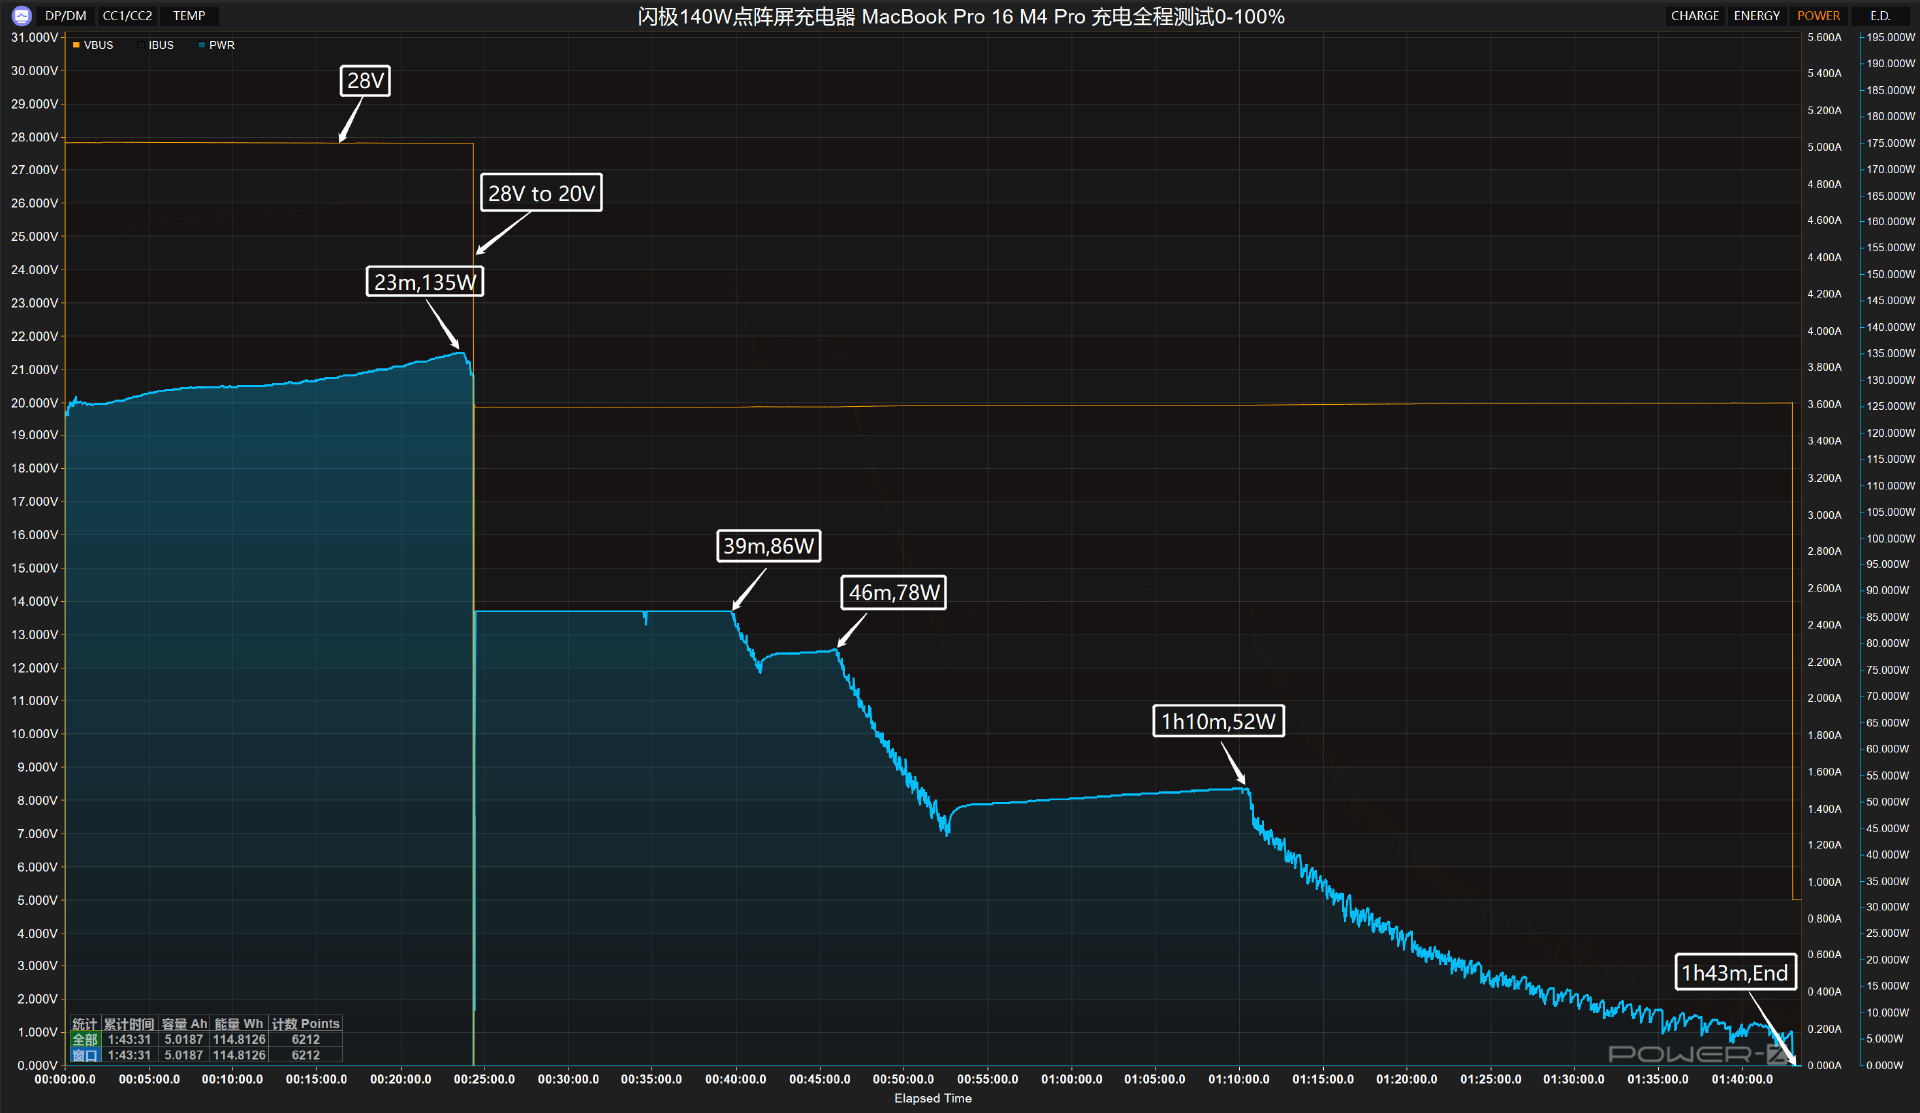Viewport: 1920px width, 1113px height.
Task: Click the 135.000W power axis label
Action: pyautogui.click(x=1891, y=353)
